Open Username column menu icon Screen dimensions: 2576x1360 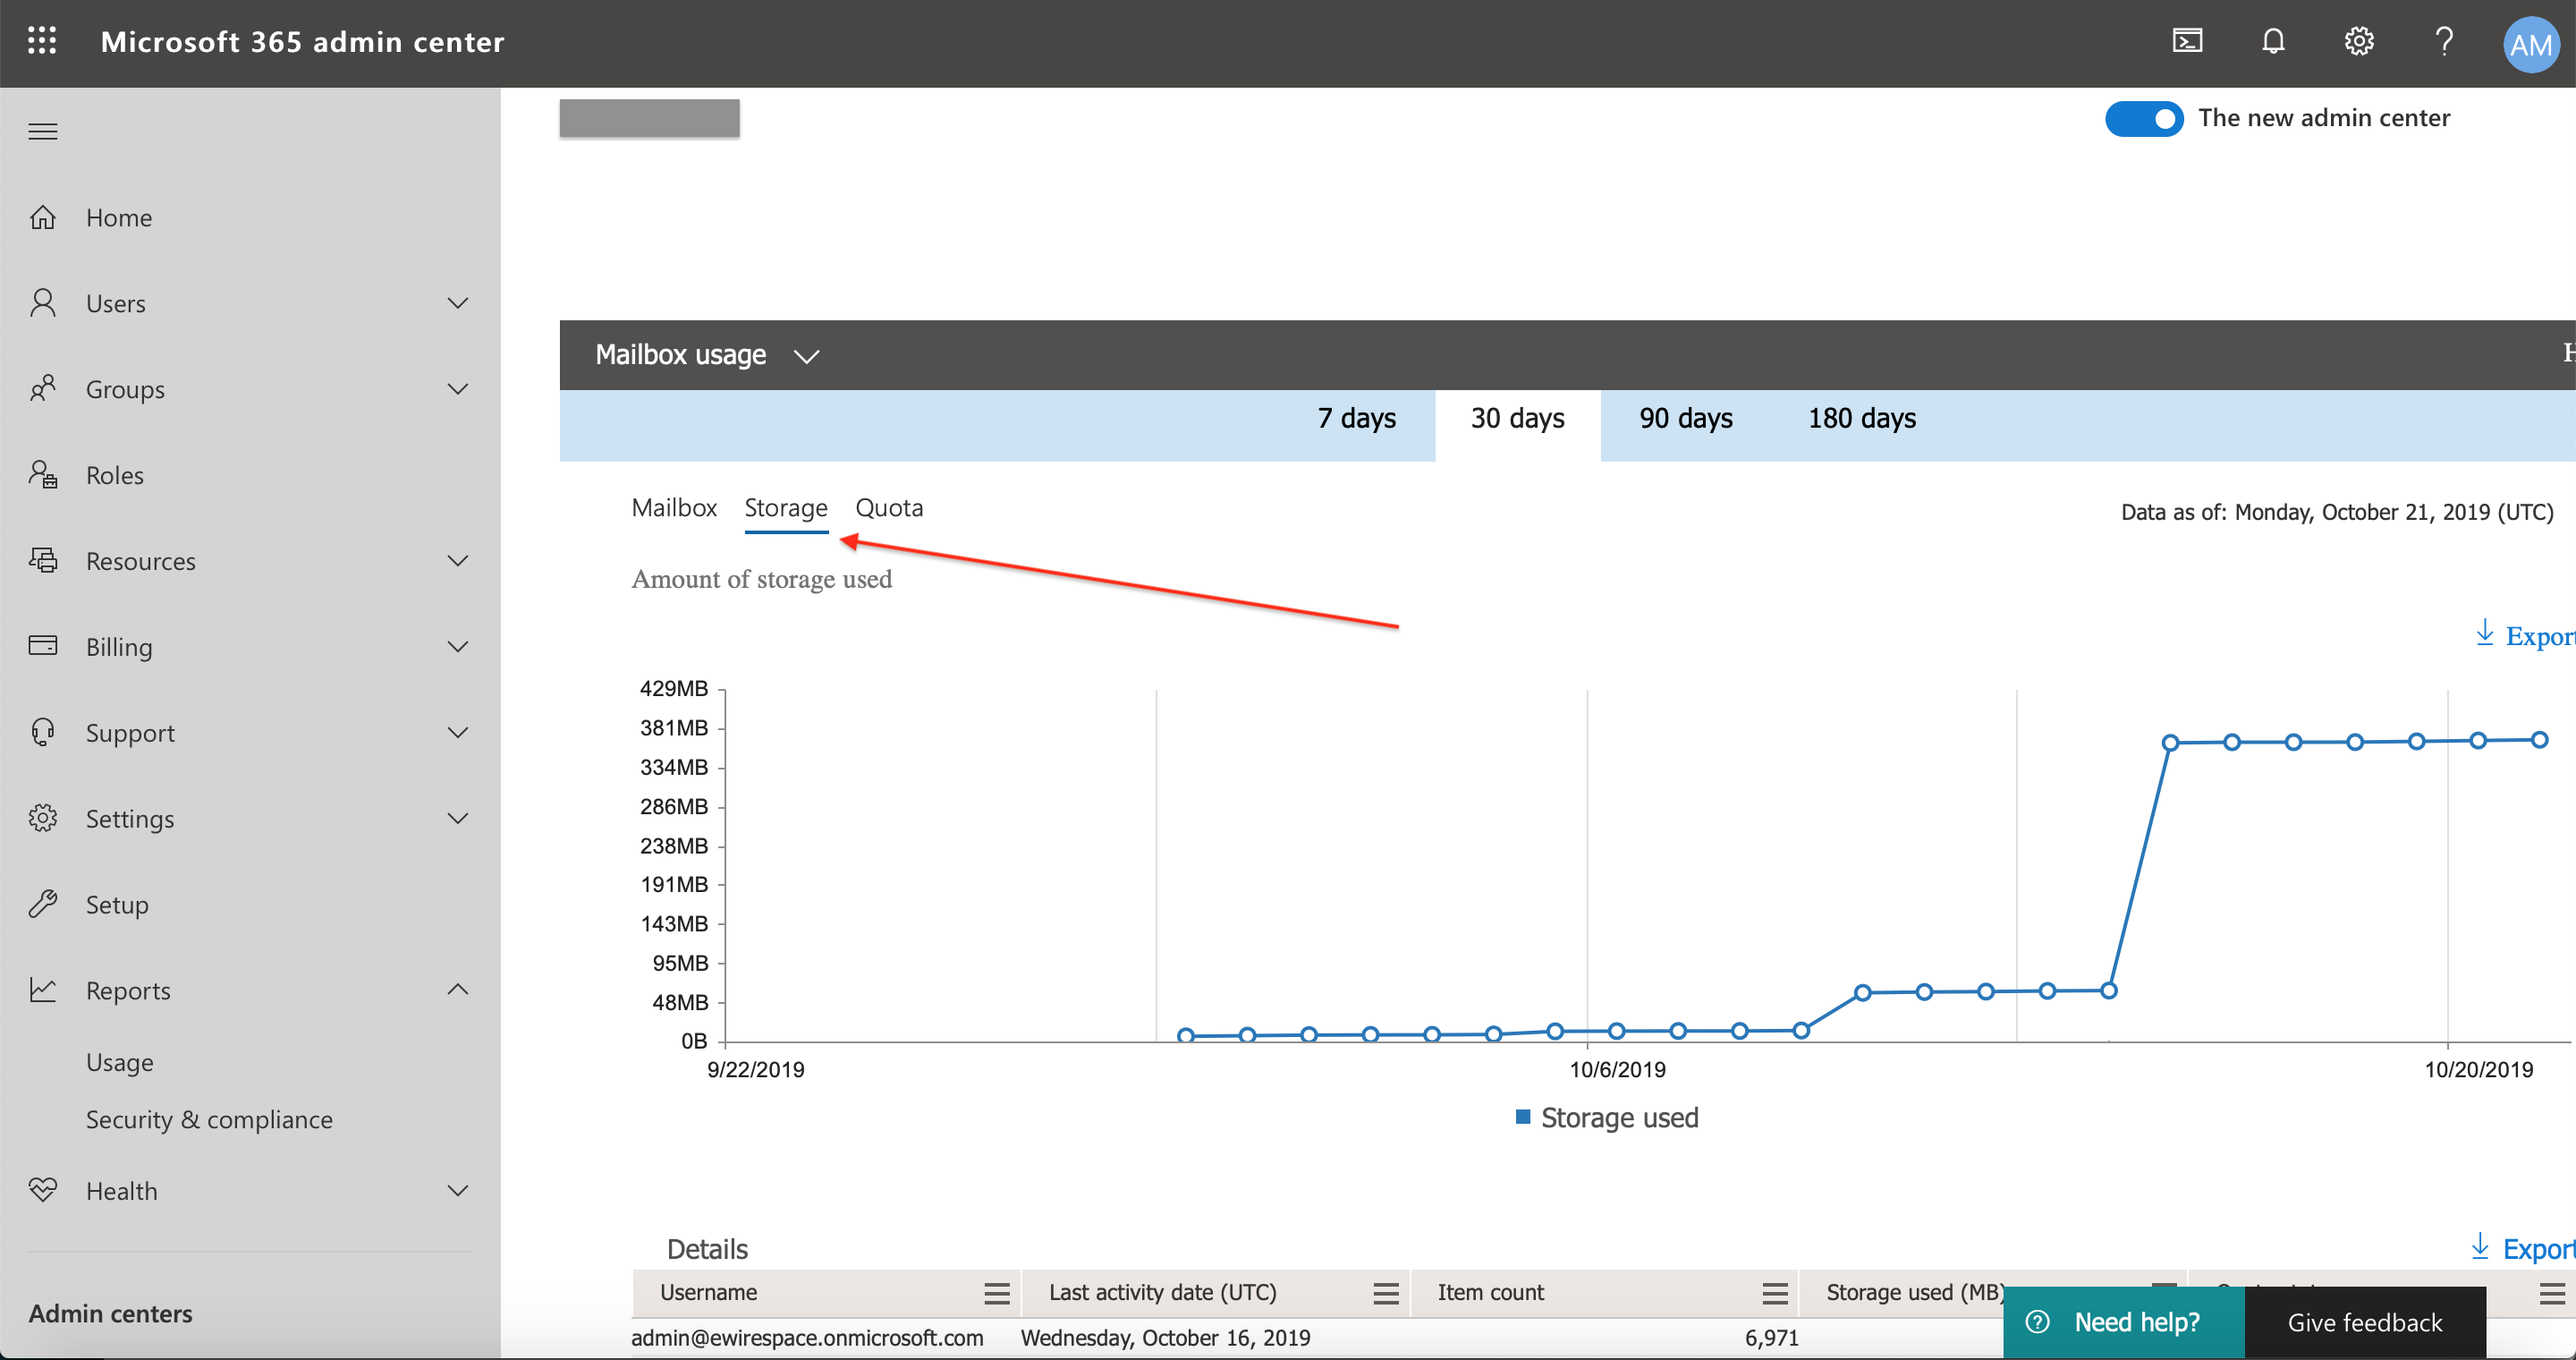(x=997, y=1294)
